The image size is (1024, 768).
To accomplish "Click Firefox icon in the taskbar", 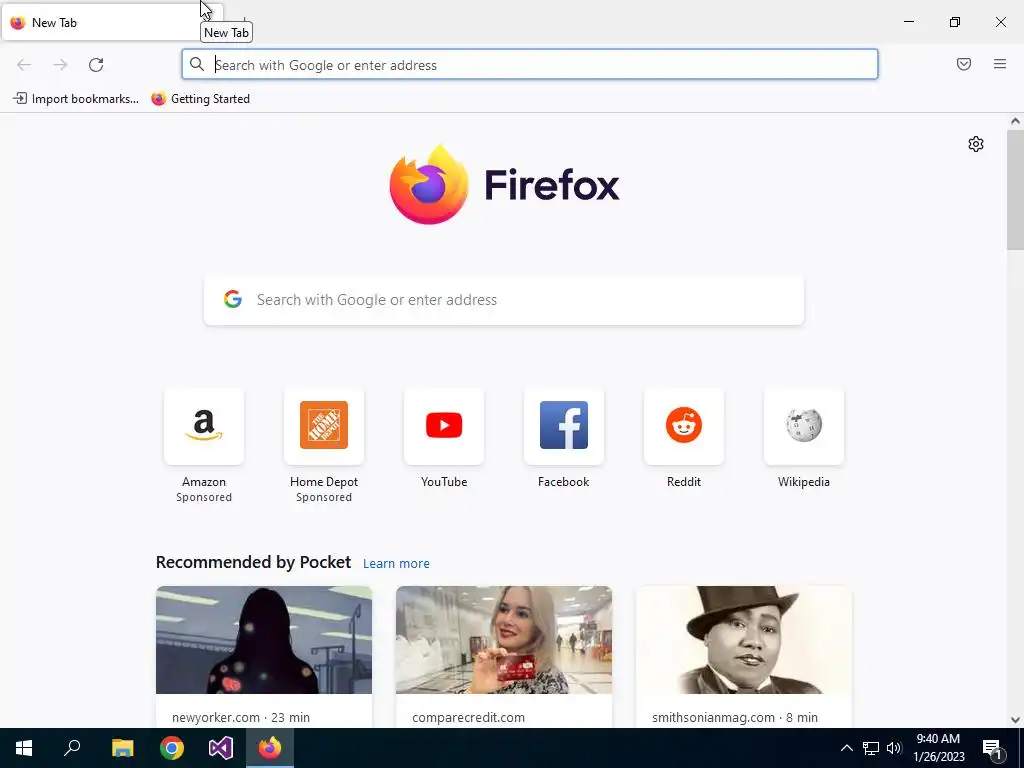I will 270,748.
